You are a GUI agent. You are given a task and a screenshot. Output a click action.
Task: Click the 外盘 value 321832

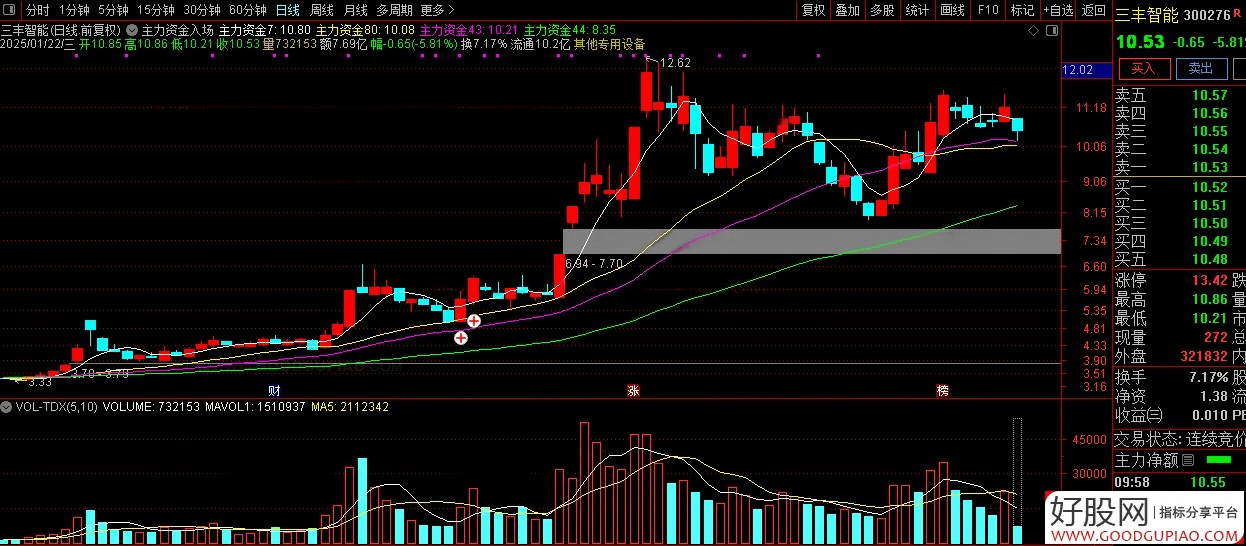pyautogui.click(x=1203, y=356)
